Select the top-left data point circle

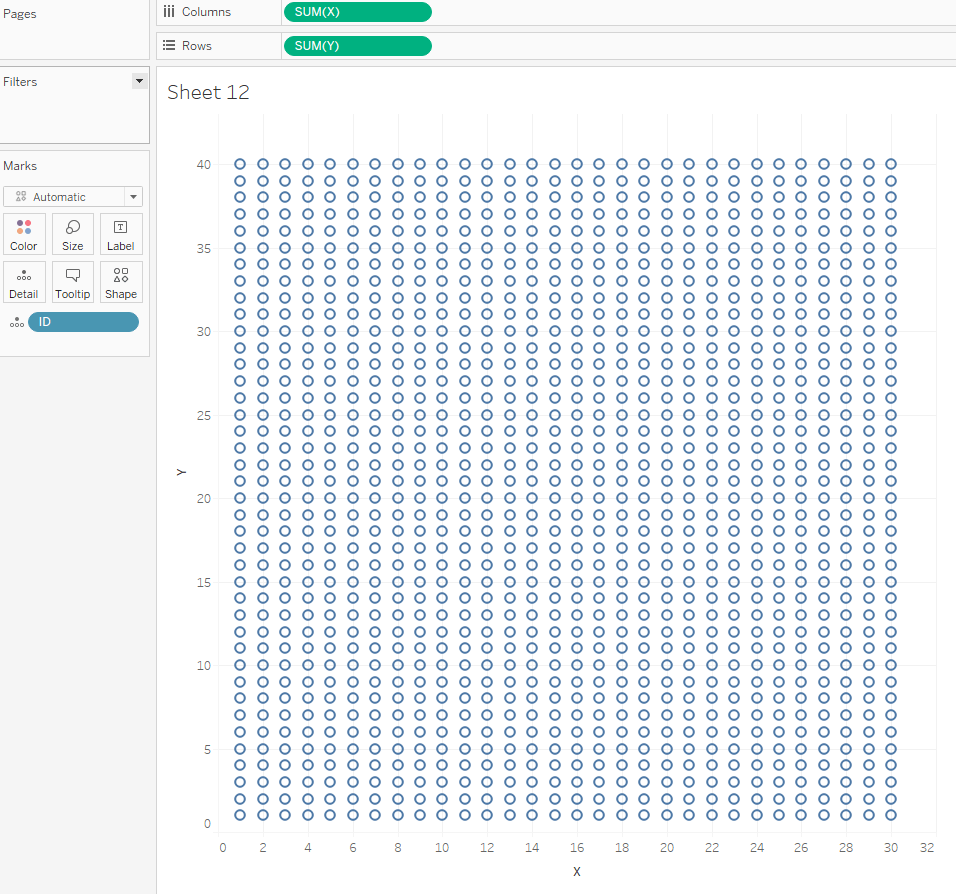pos(240,164)
